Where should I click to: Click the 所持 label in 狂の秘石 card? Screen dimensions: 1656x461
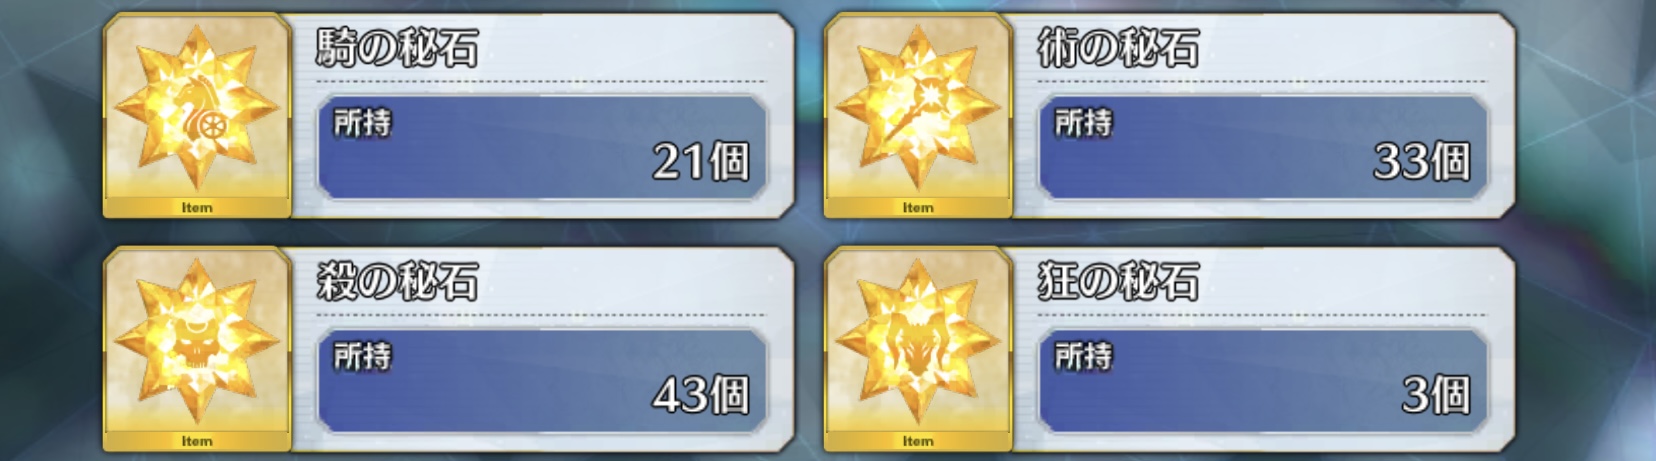pyautogui.click(x=1084, y=356)
